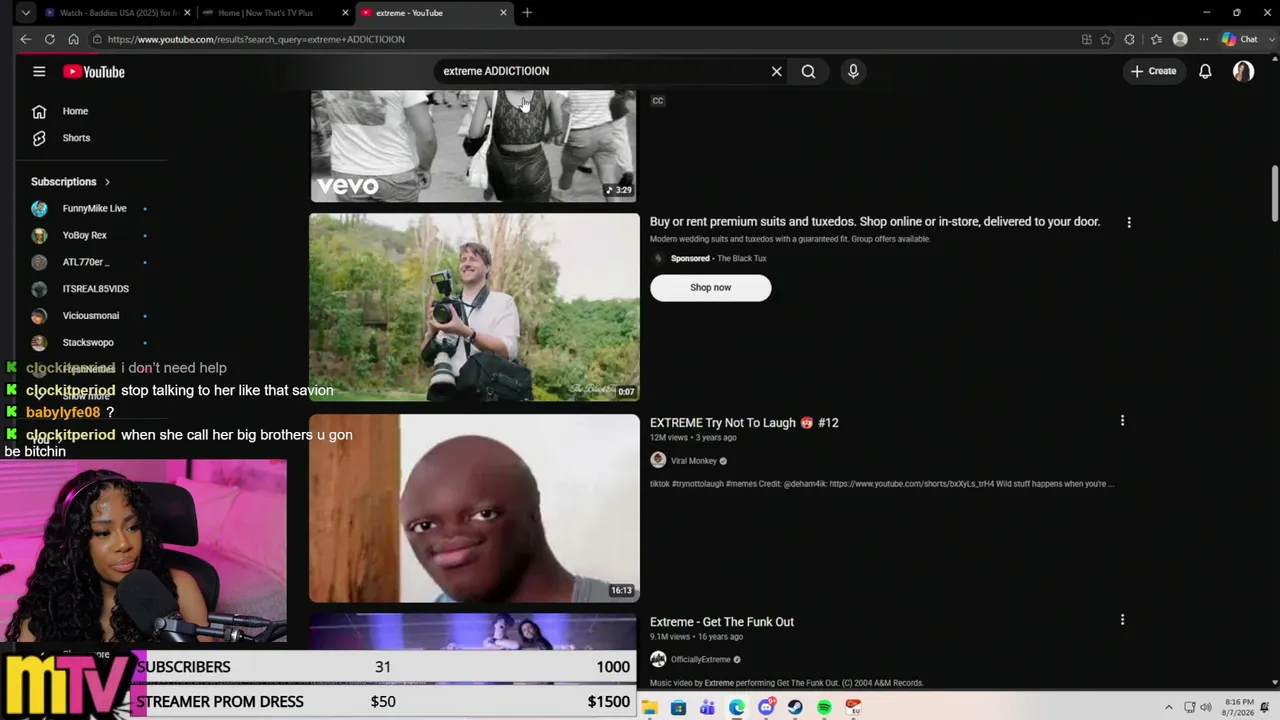Open the browser home icon
The width and height of the screenshot is (1280, 720).
(x=73, y=39)
